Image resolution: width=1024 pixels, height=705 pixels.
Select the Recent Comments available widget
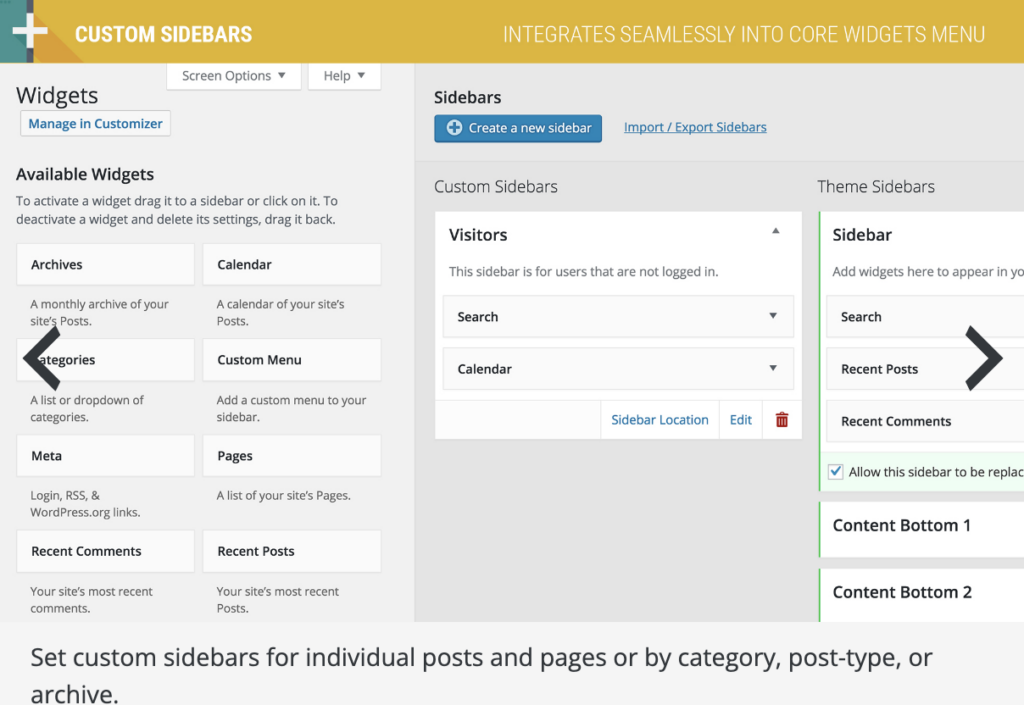105,551
